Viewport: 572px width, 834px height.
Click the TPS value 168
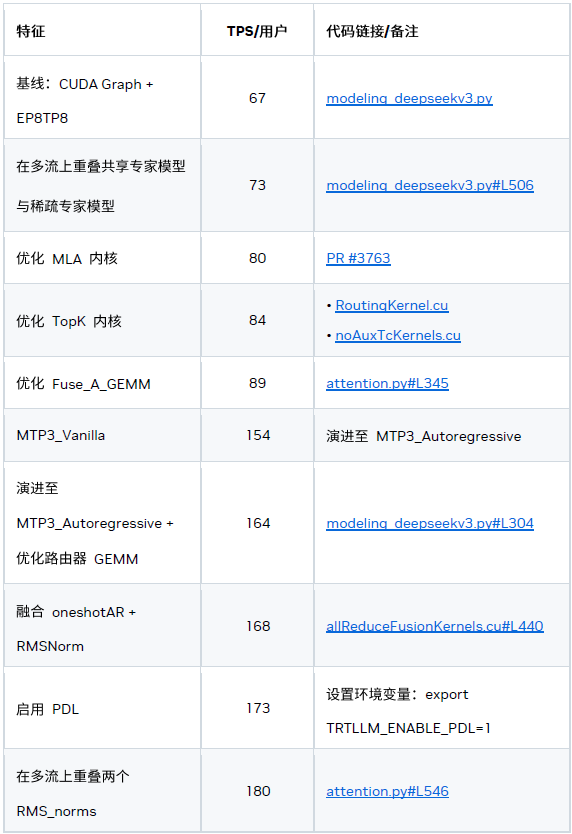click(258, 626)
